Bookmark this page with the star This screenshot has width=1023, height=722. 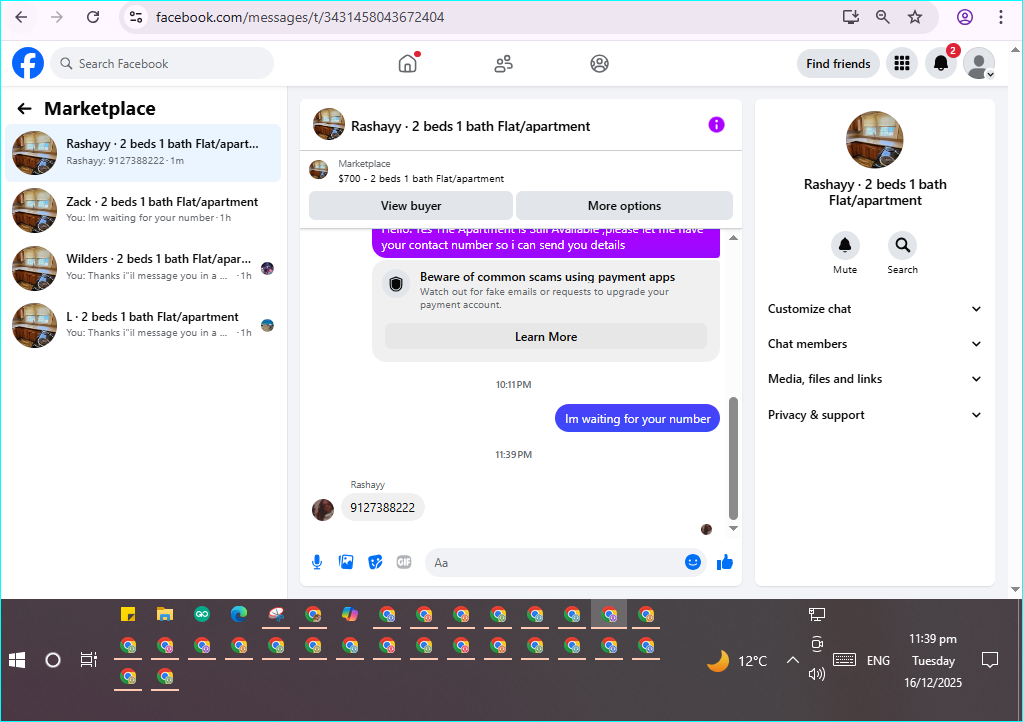(915, 17)
